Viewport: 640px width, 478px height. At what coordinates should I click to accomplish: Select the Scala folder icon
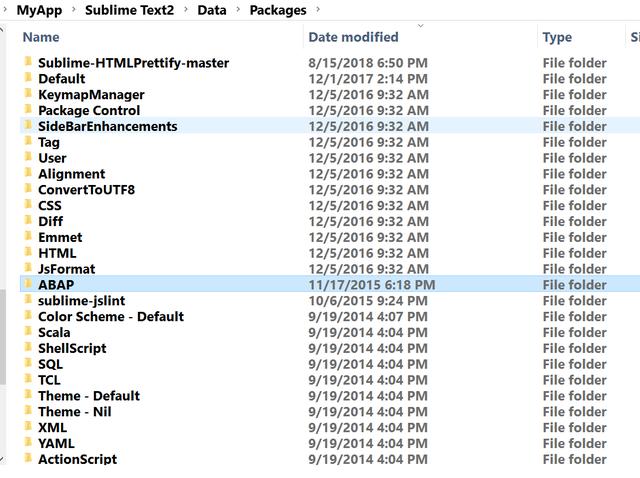coord(28,331)
